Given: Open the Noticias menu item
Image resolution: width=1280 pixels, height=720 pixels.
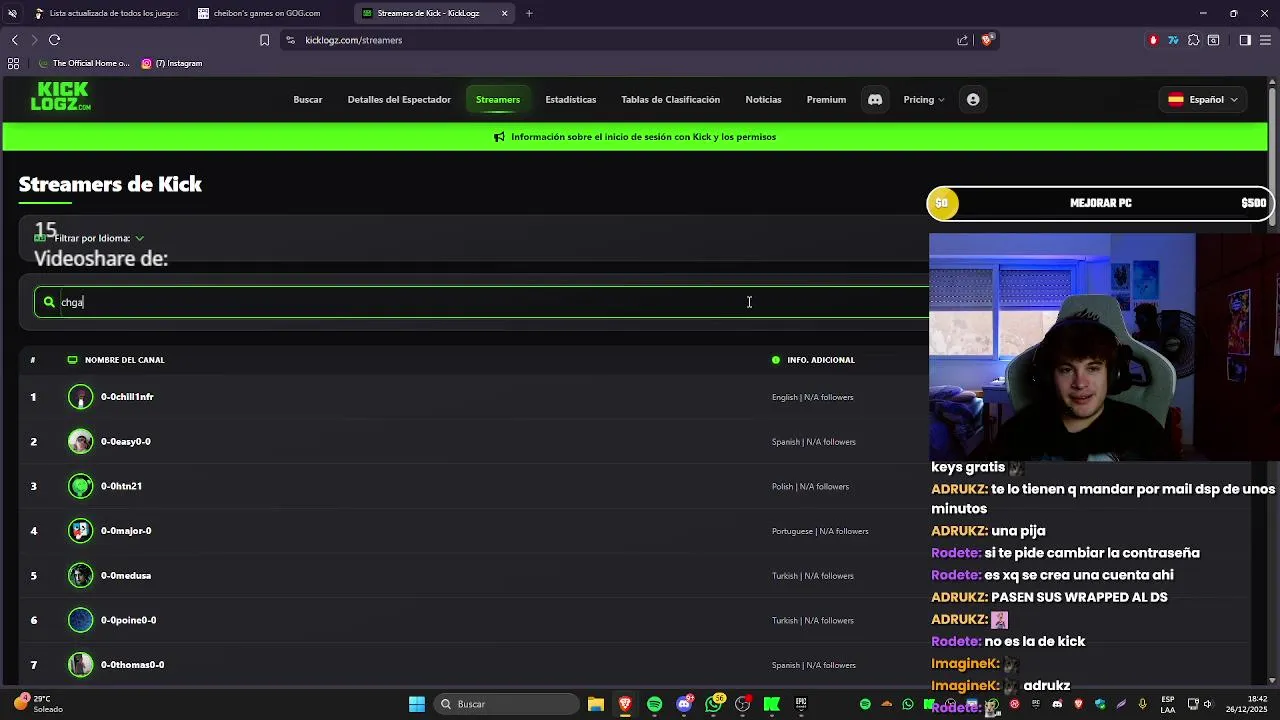Looking at the screenshot, I should tap(764, 100).
